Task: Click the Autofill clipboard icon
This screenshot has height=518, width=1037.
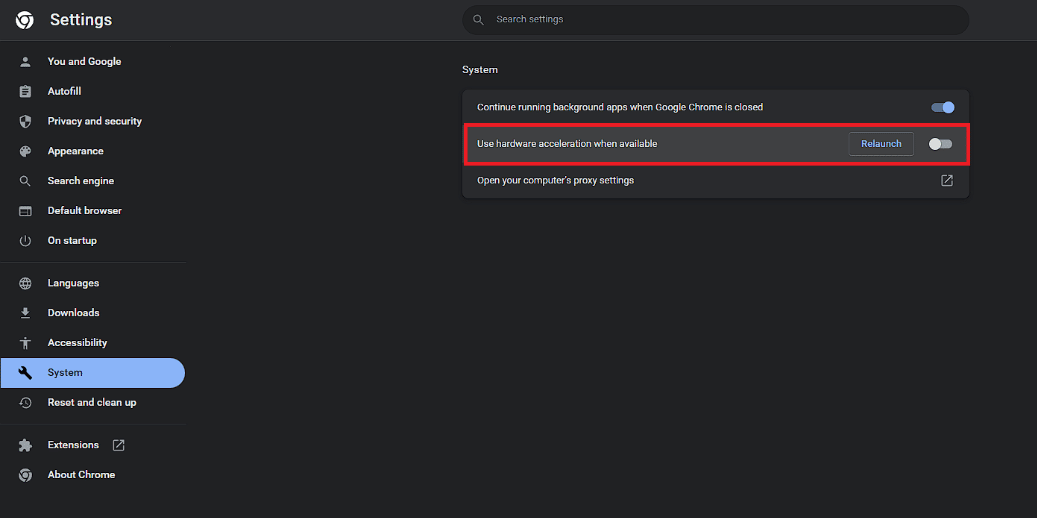Action: click(25, 91)
